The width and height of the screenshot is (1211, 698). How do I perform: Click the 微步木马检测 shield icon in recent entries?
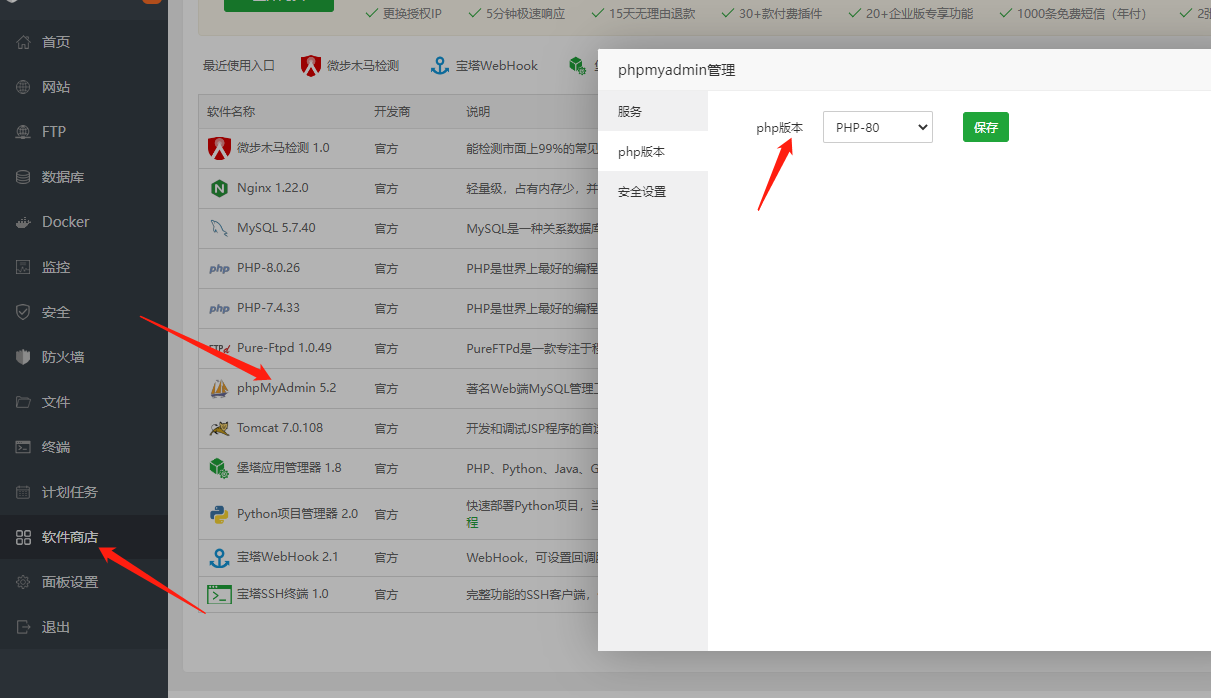pyautogui.click(x=310, y=66)
